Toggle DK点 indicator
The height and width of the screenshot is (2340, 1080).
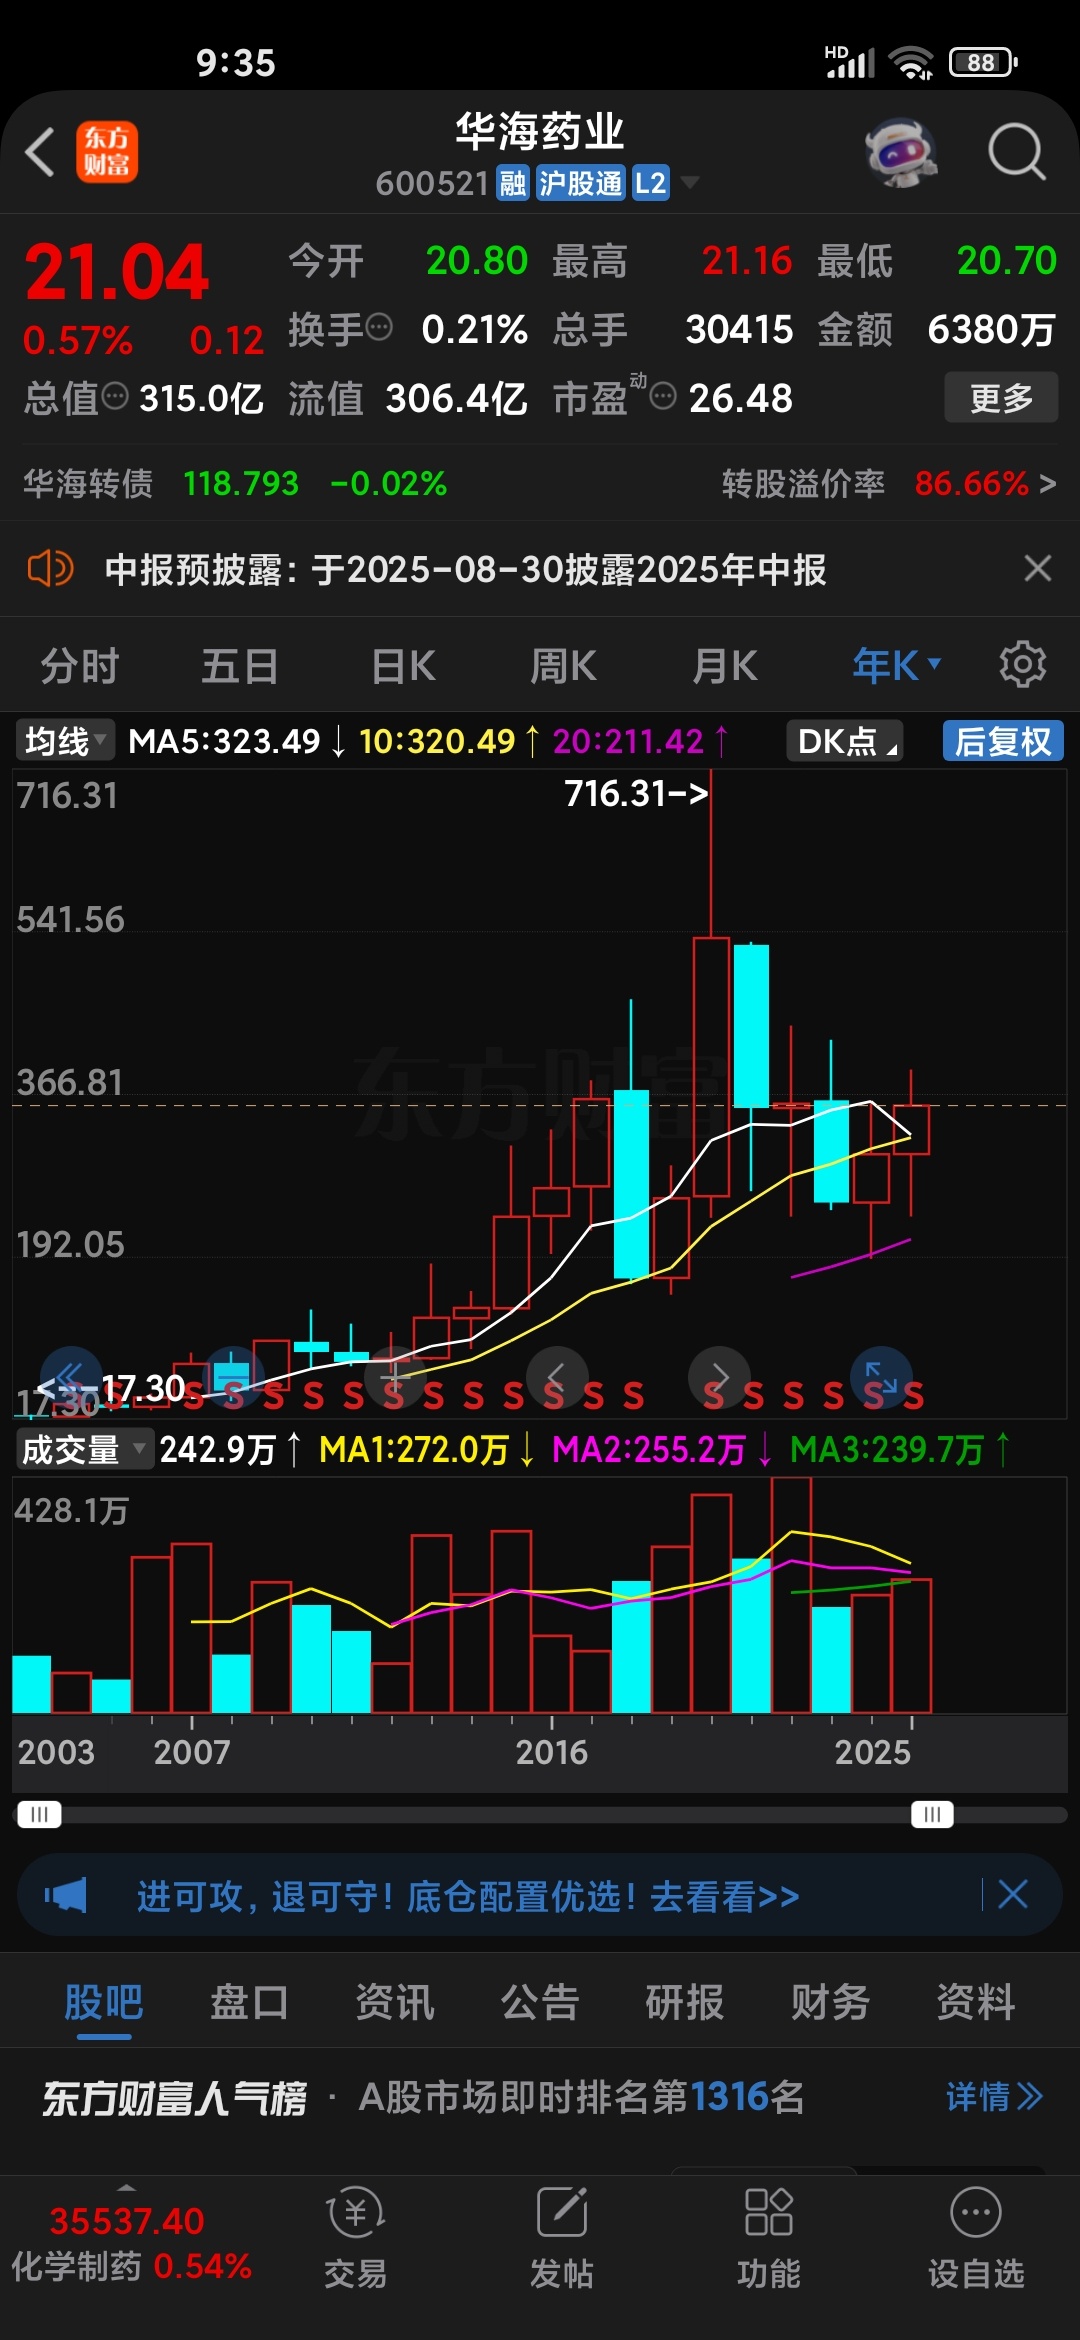(x=845, y=741)
